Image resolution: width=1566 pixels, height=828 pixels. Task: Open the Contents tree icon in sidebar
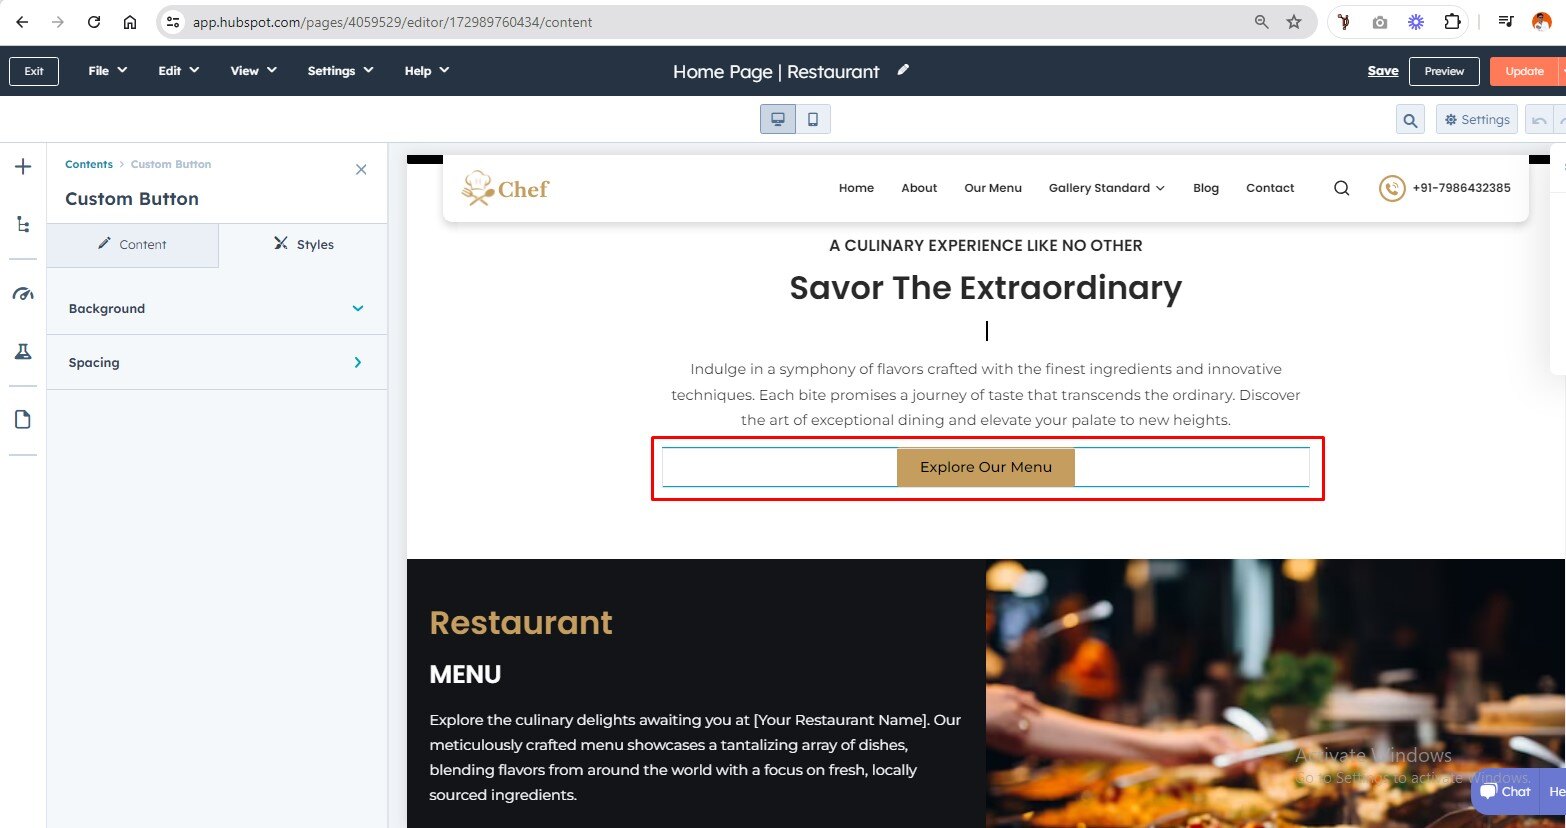23,224
